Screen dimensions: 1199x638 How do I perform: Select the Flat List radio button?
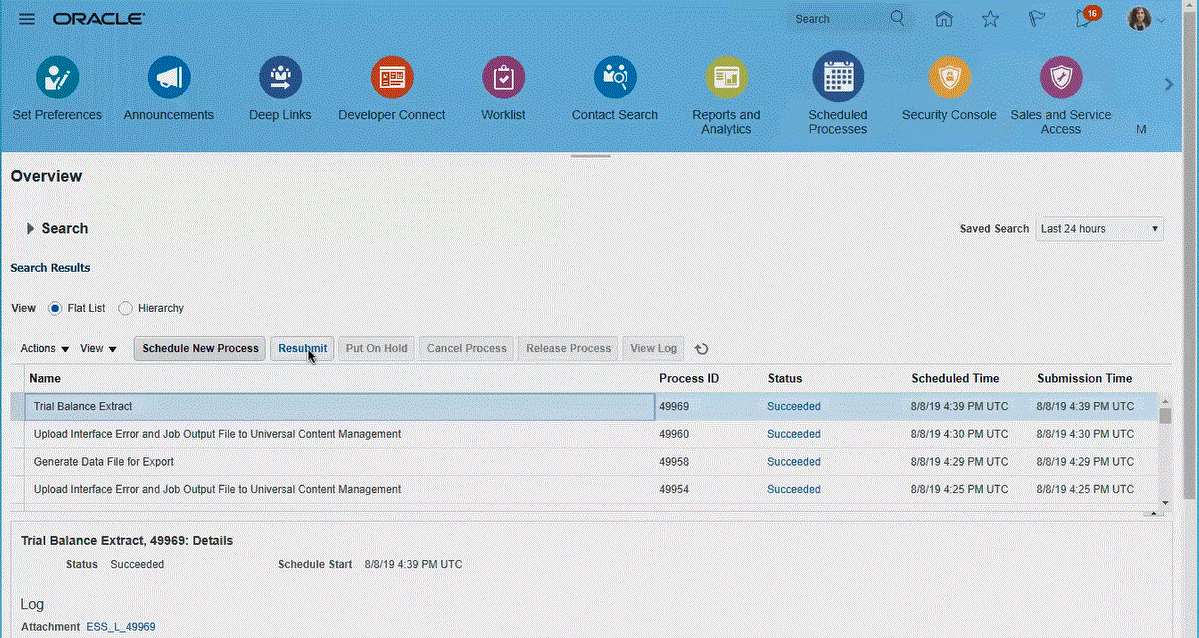[x=55, y=308]
